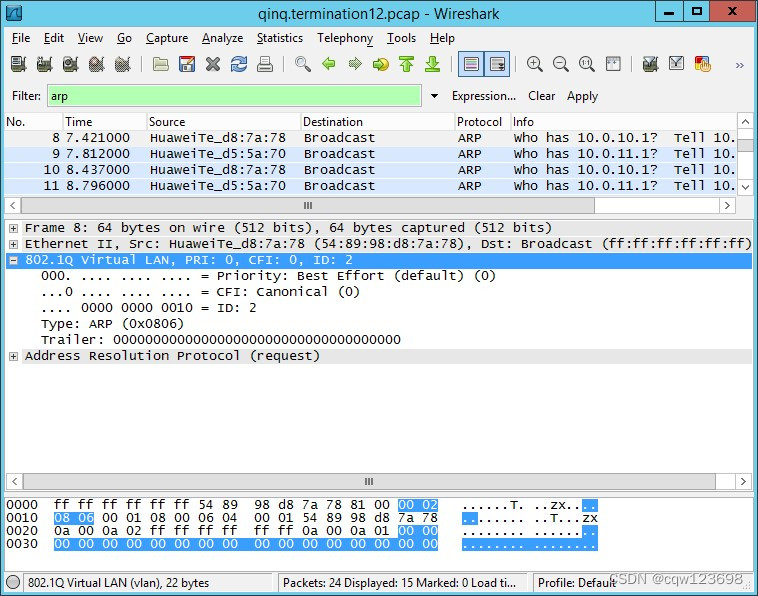Start a new live capture icon

(71, 64)
